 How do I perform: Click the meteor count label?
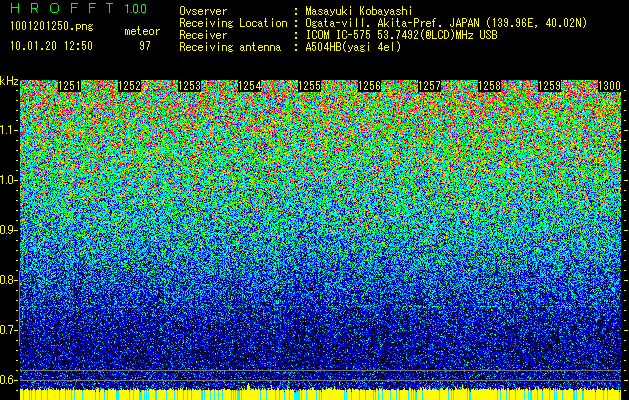point(142,31)
